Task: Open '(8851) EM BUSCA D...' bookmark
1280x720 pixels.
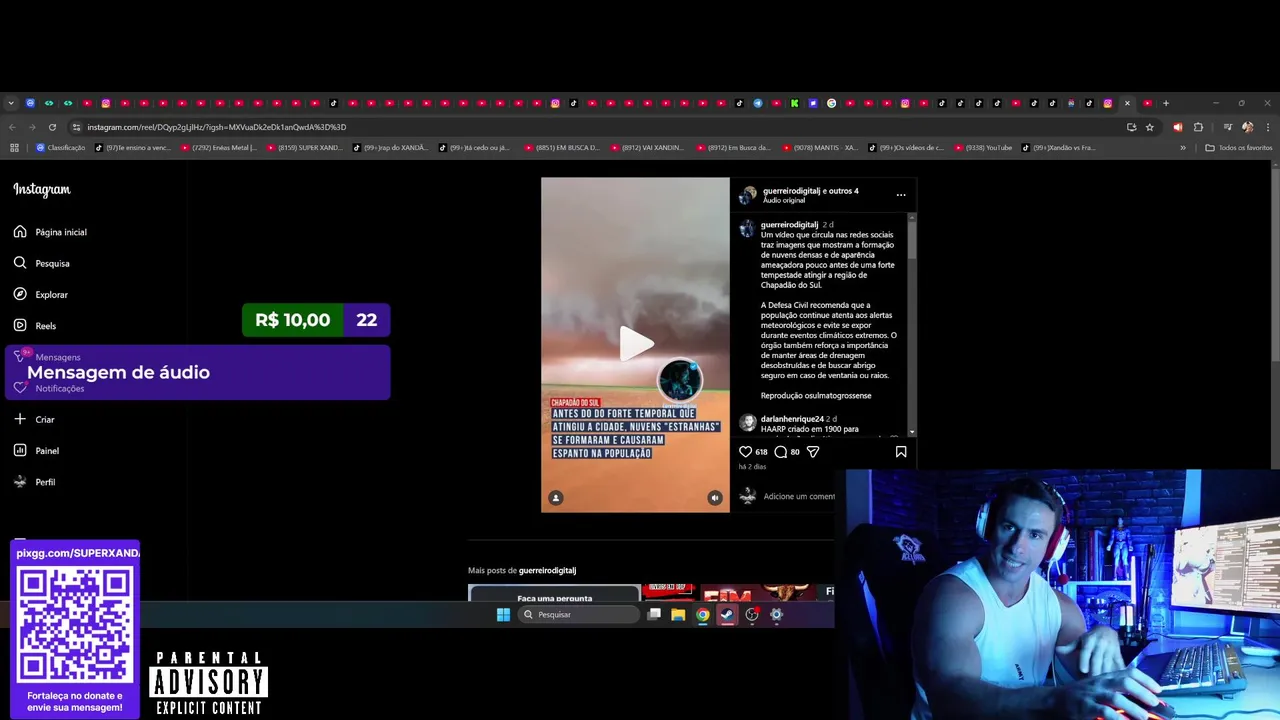Action: (x=563, y=148)
